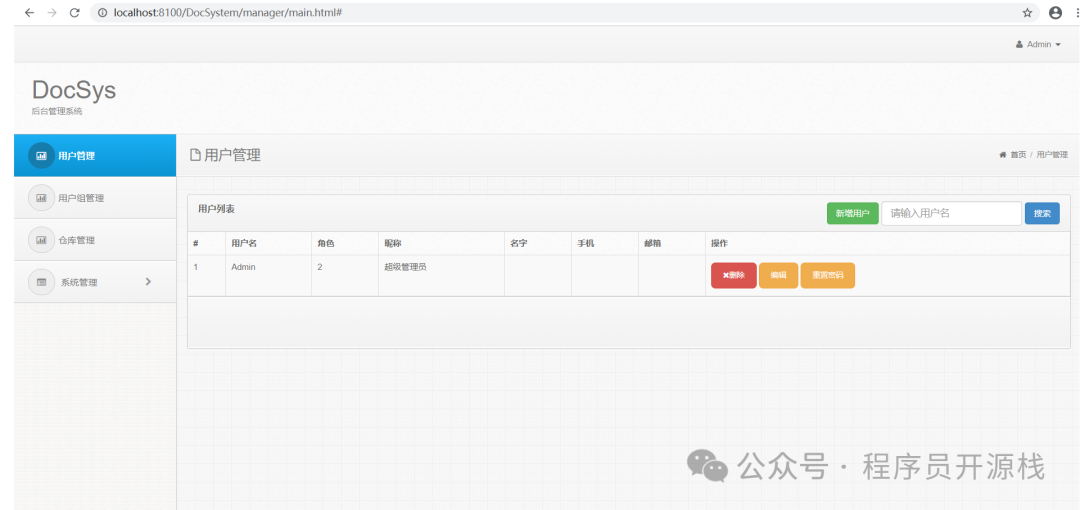Click 重置密码 for the Admin user

click(x=827, y=275)
